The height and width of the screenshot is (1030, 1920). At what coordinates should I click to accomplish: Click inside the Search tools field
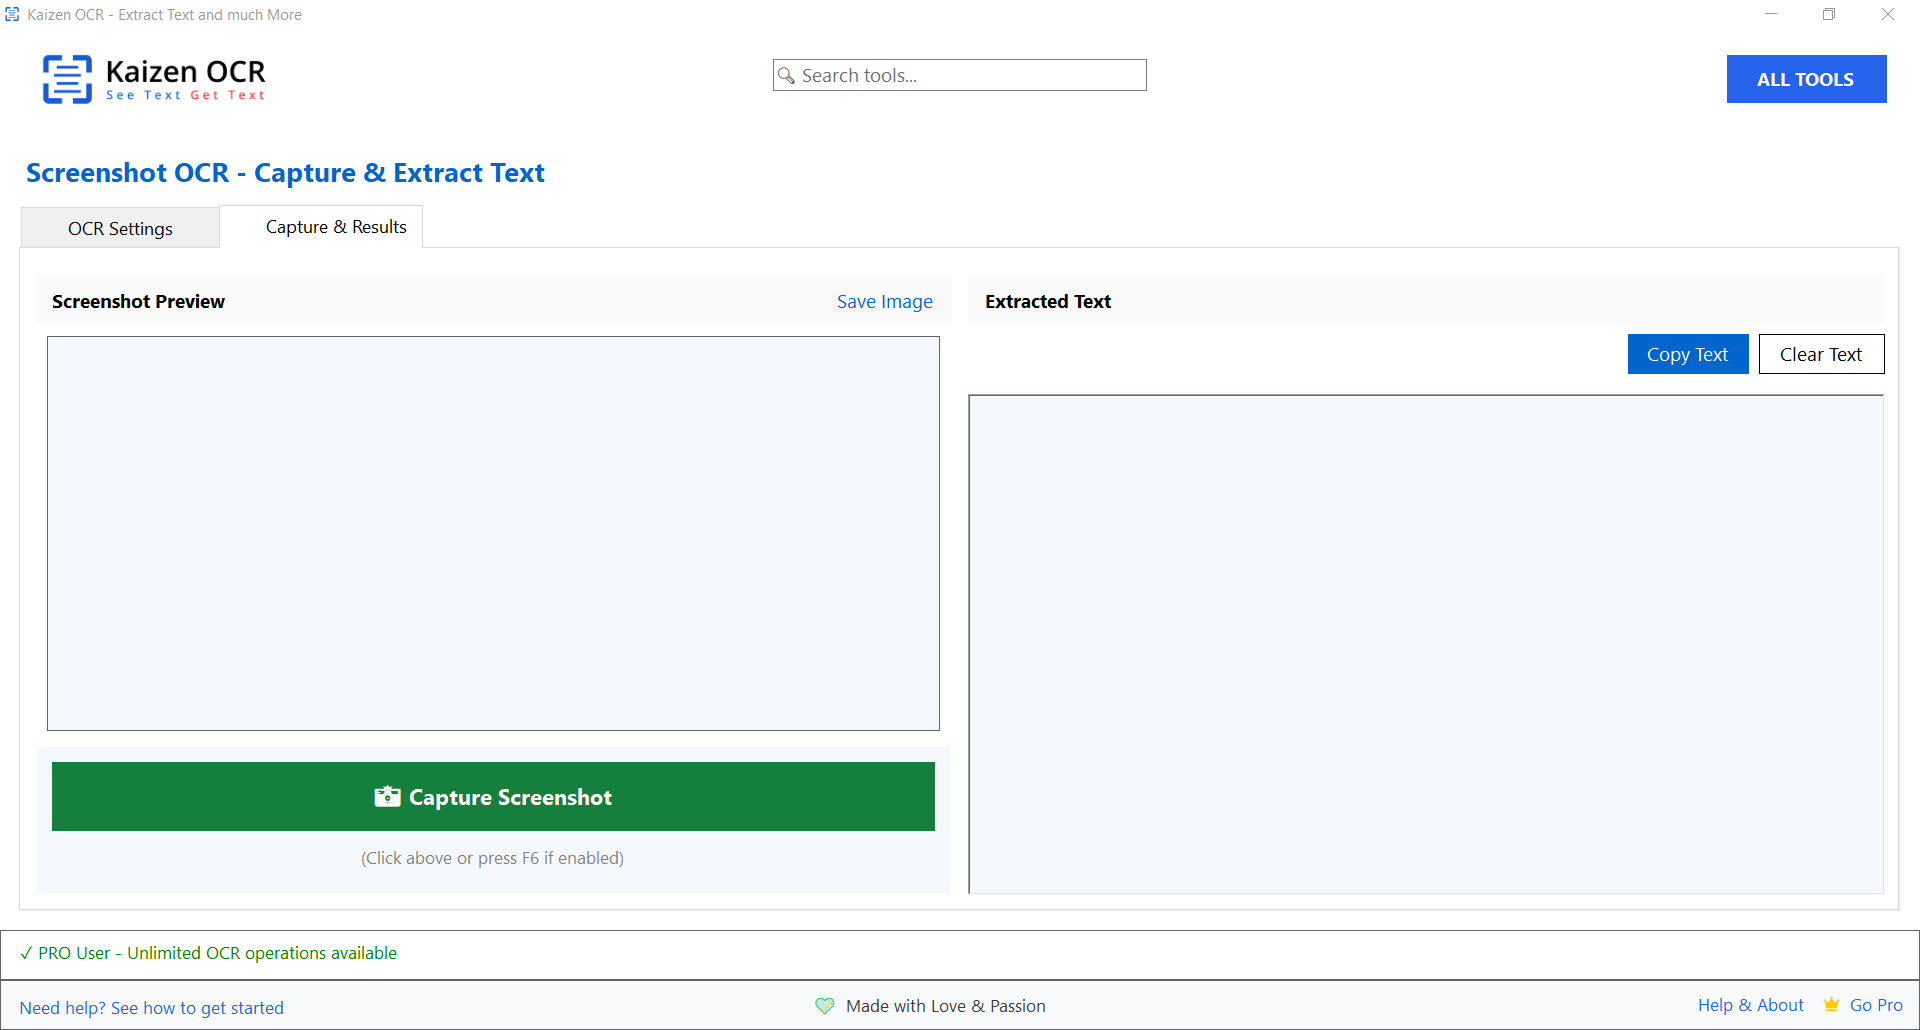[960, 75]
